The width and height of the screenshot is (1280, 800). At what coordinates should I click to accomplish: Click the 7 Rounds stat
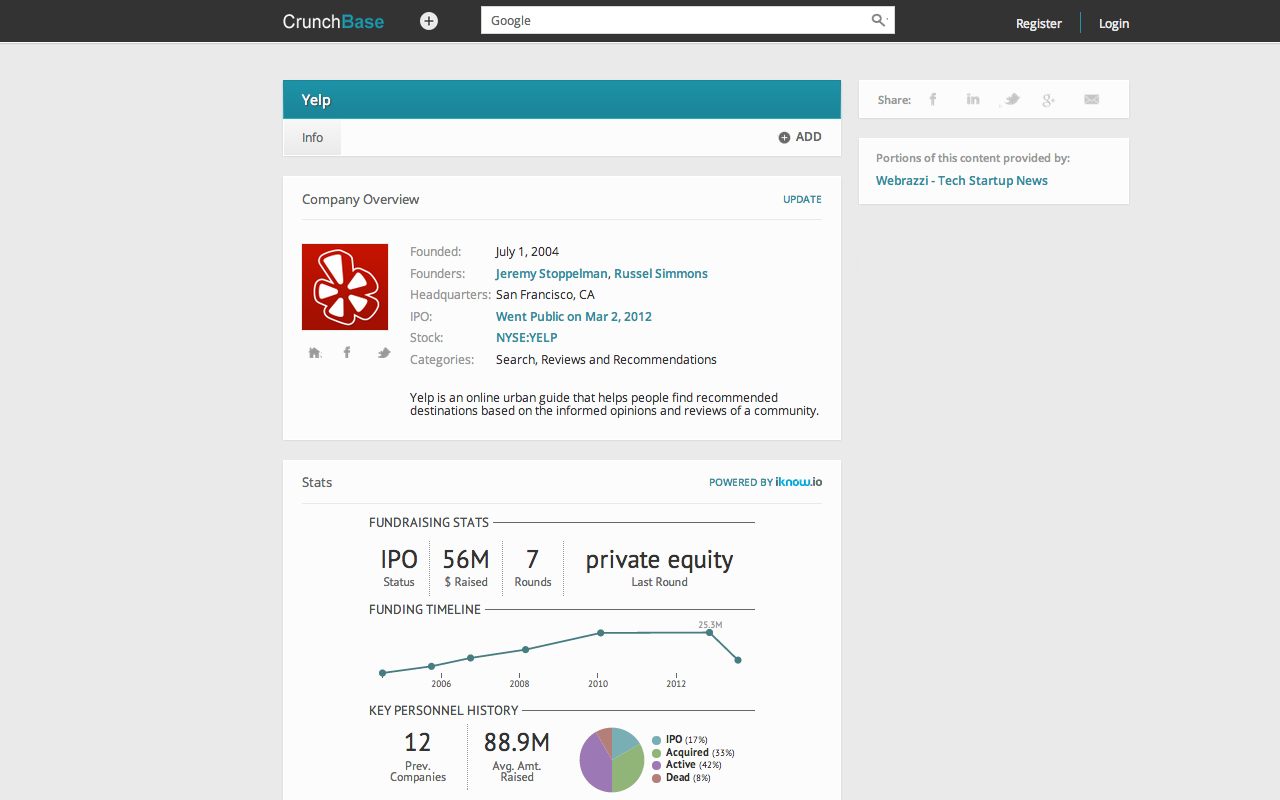coord(533,567)
